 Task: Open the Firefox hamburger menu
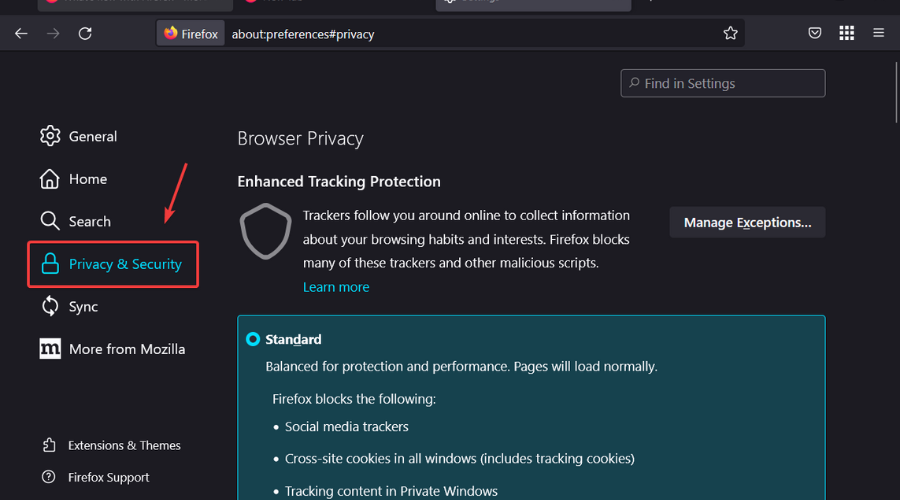pos(879,33)
